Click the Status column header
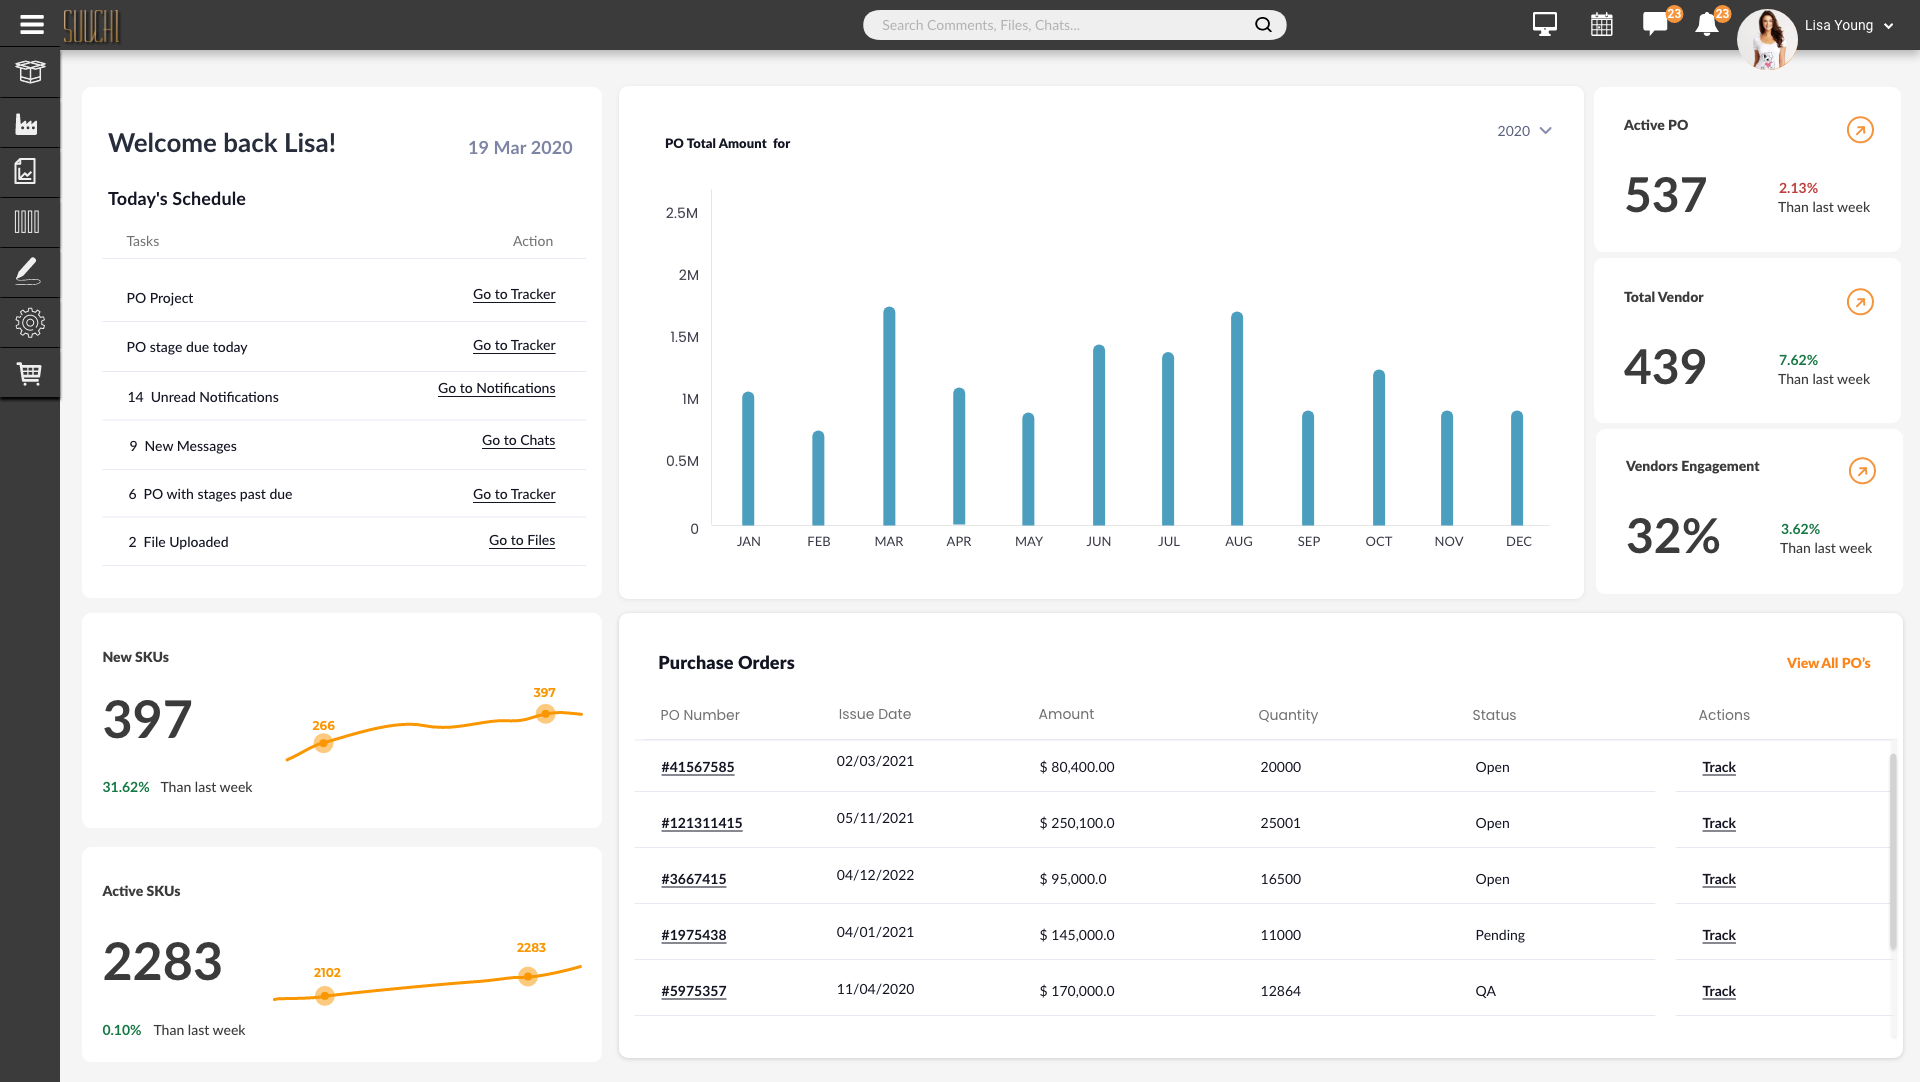1920x1082 pixels. [x=1494, y=715]
